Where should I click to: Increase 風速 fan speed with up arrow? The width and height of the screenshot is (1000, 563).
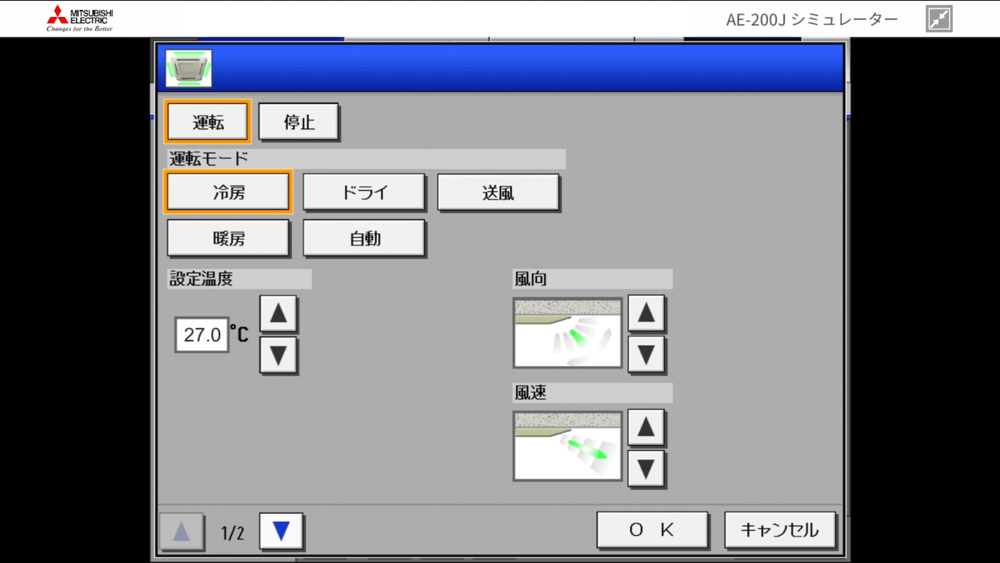pos(646,427)
